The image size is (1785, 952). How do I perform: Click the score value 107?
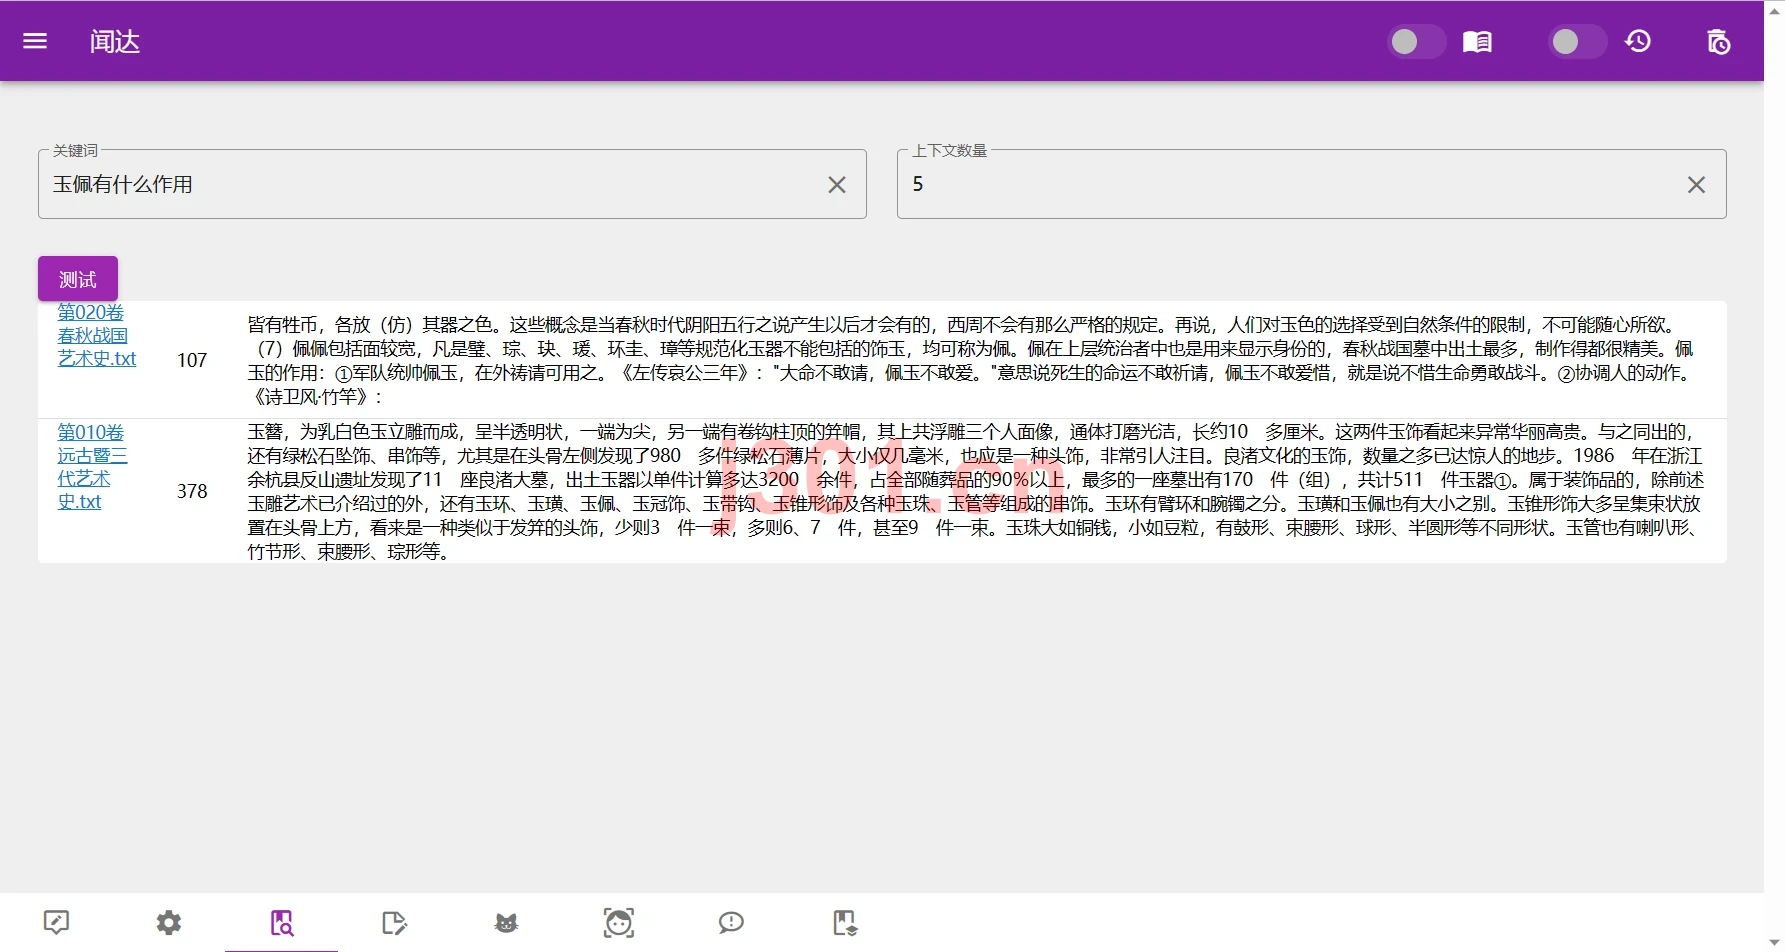pyautogui.click(x=192, y=360)
